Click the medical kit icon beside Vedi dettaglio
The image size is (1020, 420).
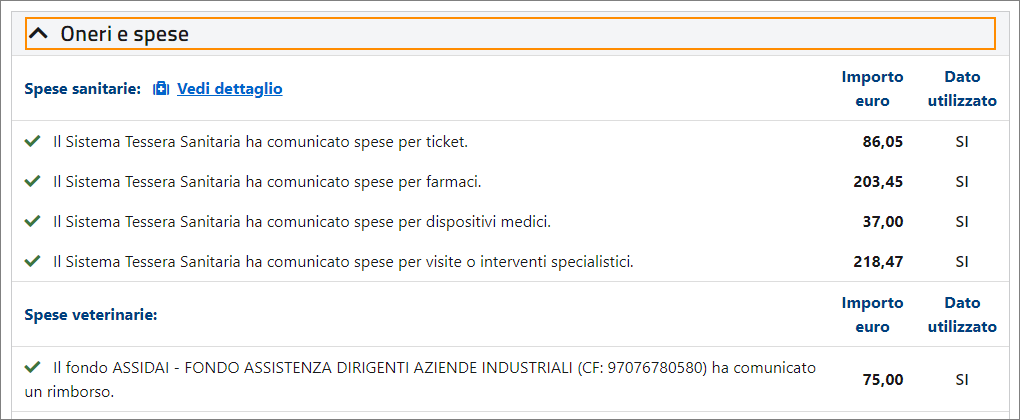[x=161, y=89]
